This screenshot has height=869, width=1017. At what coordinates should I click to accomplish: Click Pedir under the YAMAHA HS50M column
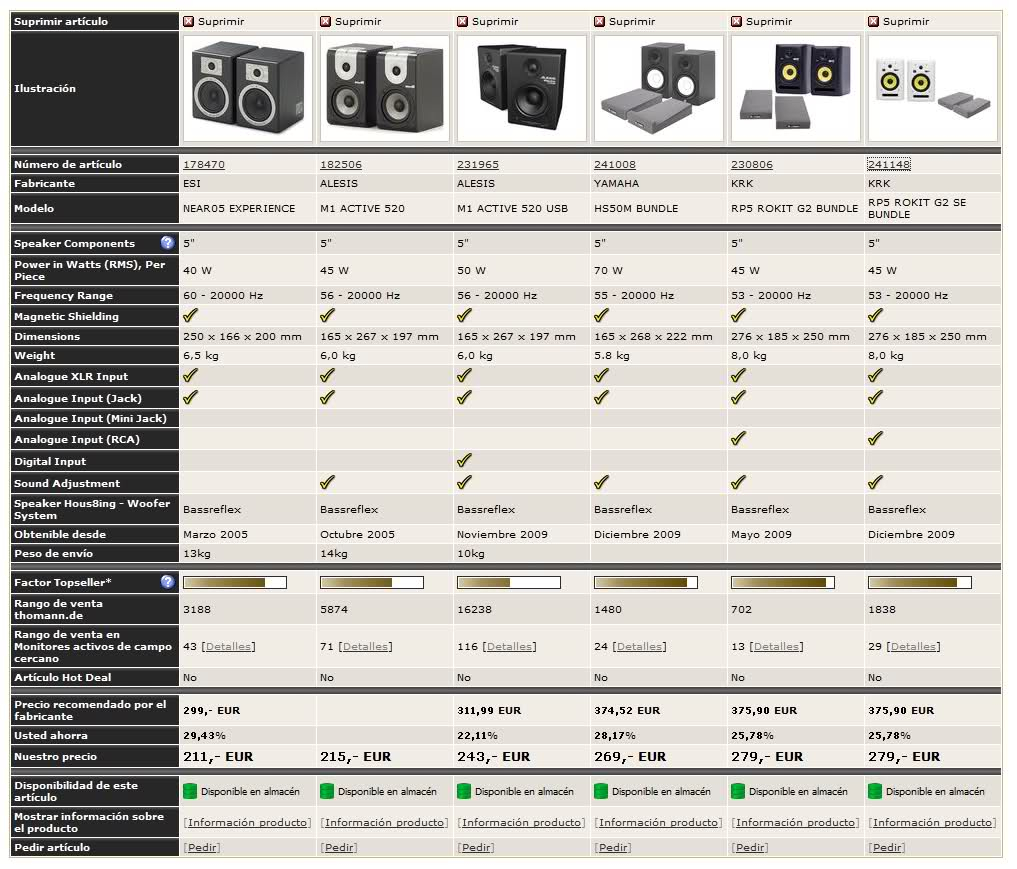pos(613,848)
